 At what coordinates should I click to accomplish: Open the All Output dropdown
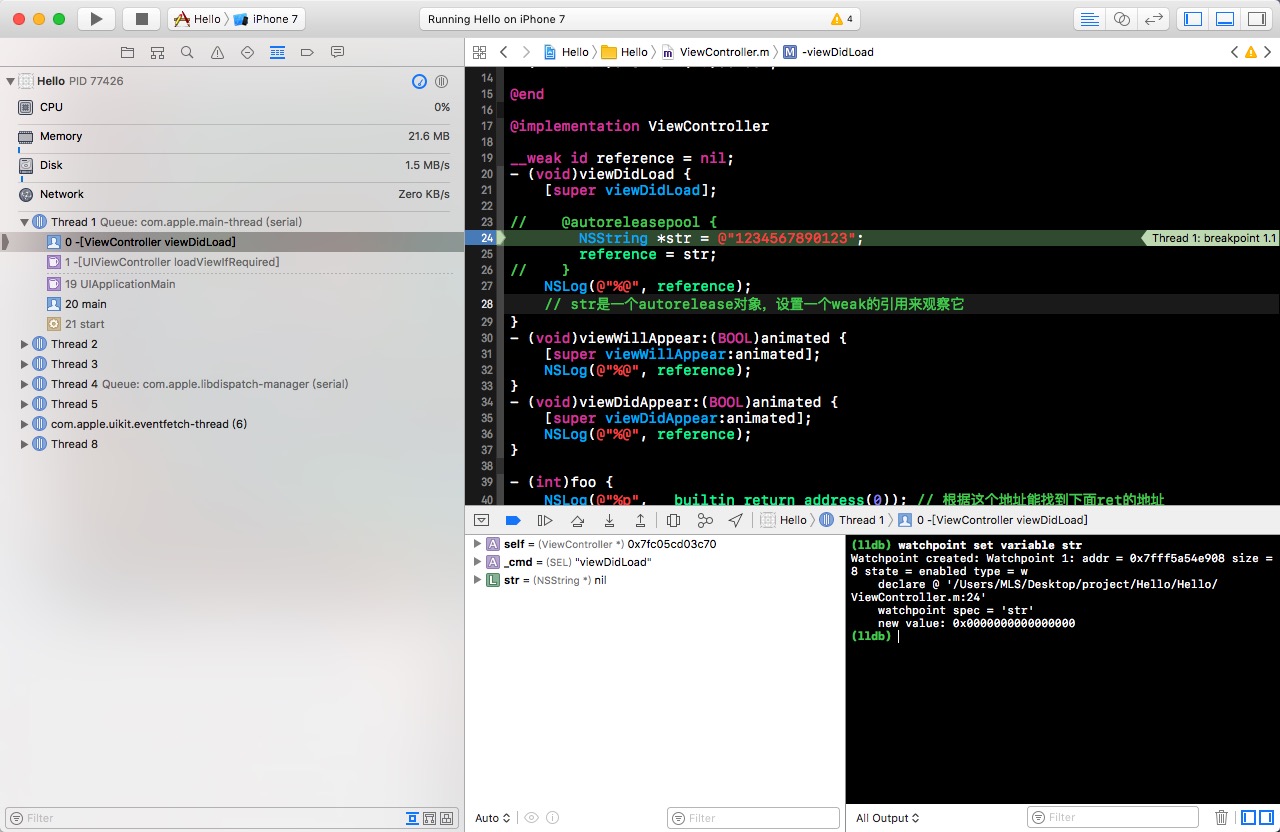tap(887, 818)
